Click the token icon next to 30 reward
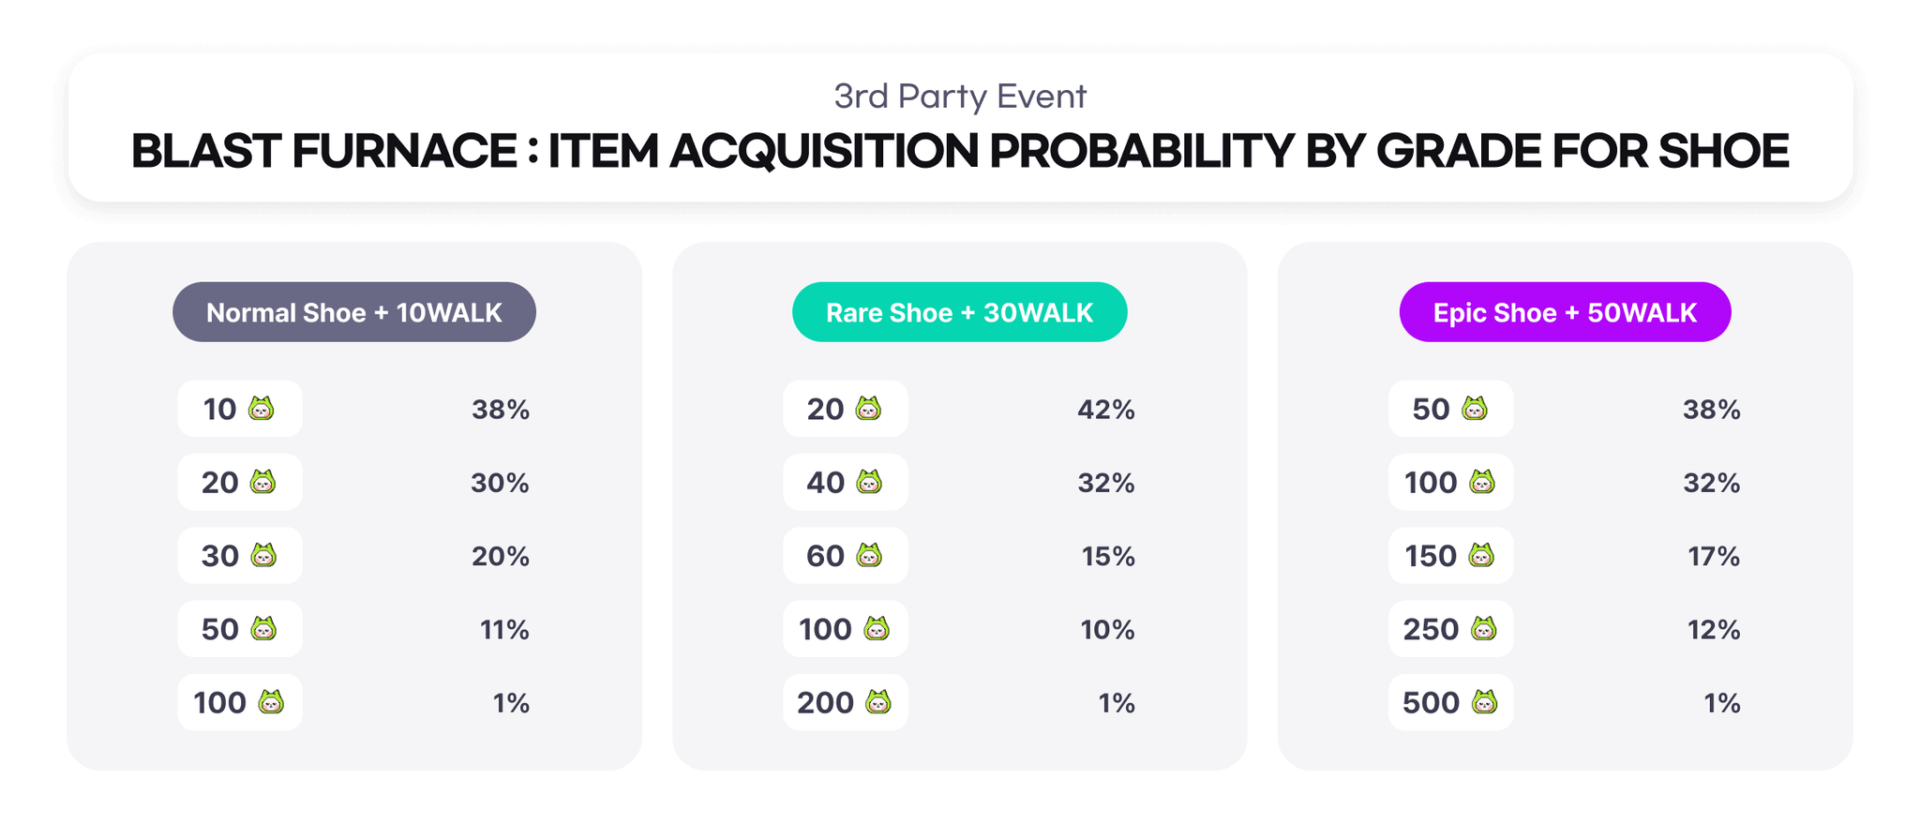1920x824 pixels. coord(263,555)
